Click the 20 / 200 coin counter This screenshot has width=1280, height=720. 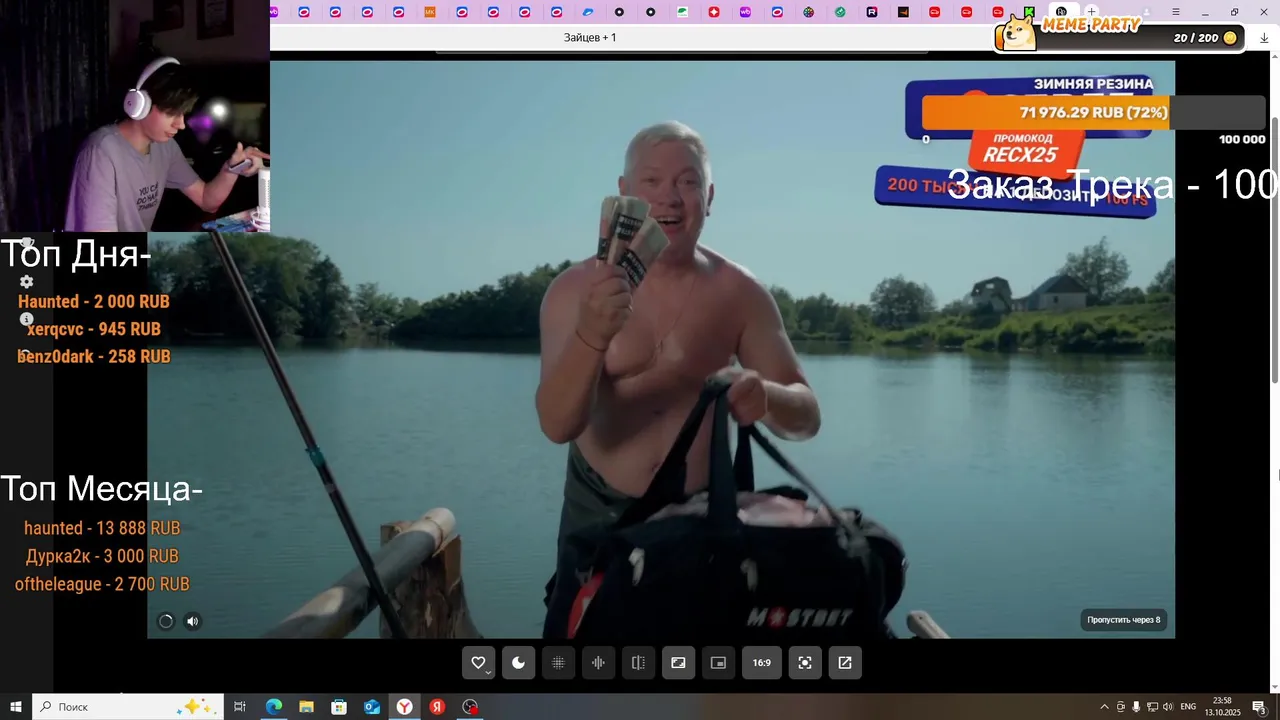point(1205,38)
